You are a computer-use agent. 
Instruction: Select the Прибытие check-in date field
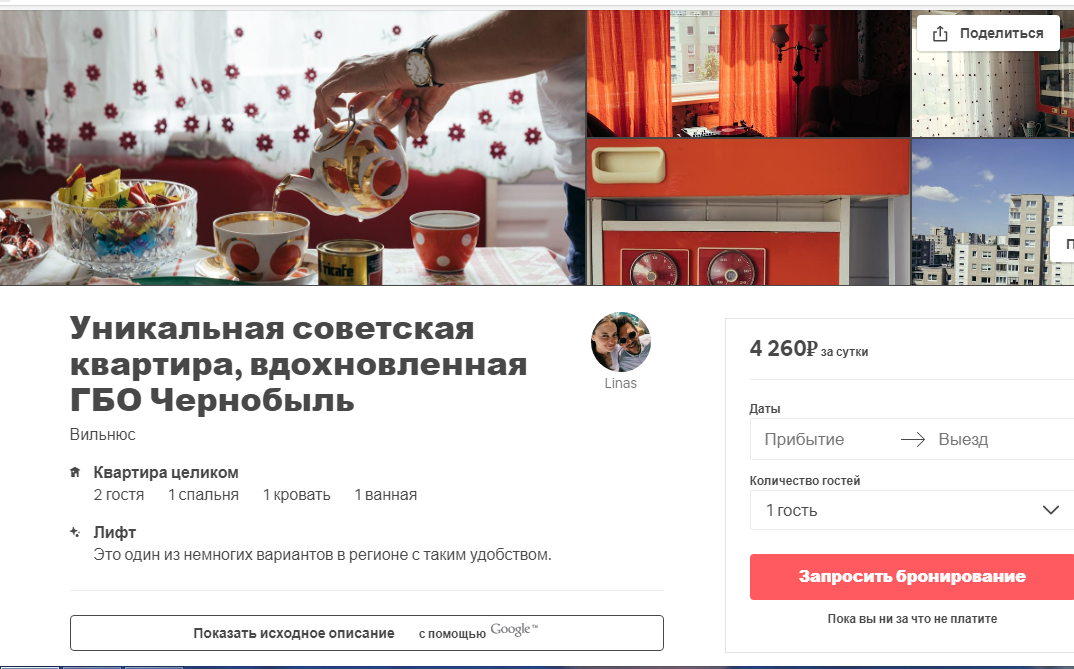point(822,440)
